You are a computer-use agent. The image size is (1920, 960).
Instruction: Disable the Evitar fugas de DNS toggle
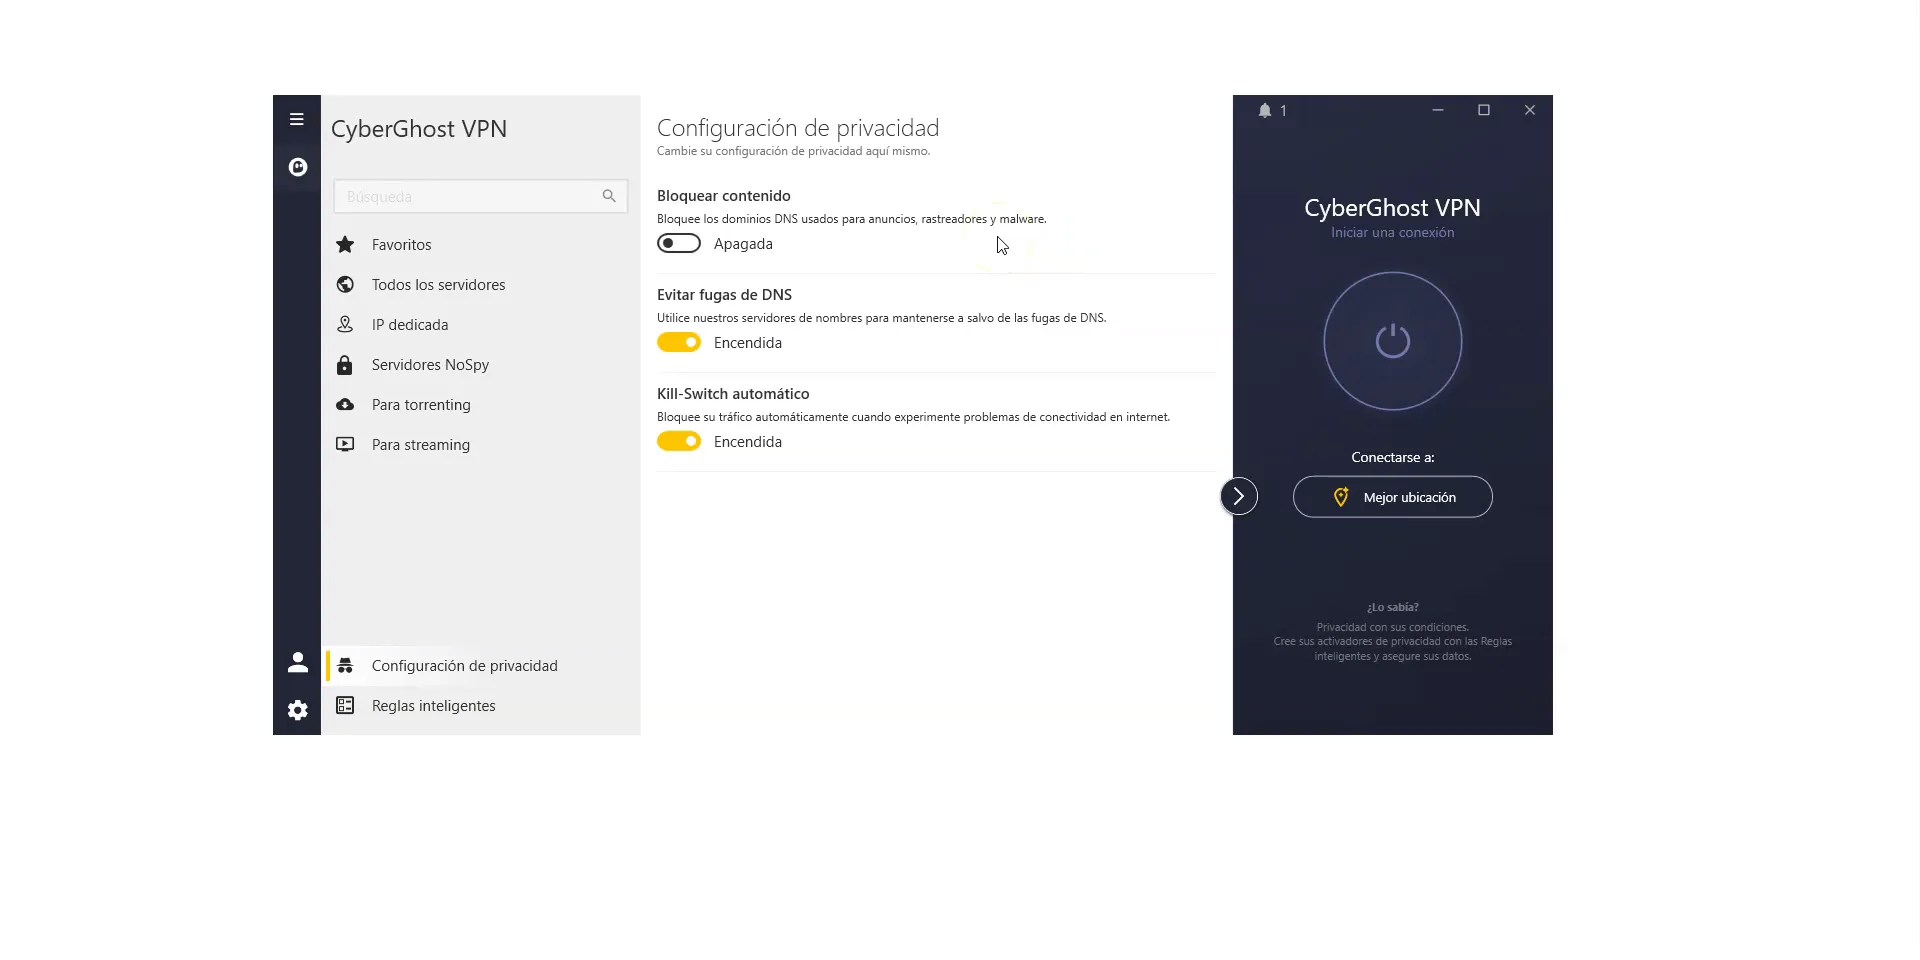(679, 342)
